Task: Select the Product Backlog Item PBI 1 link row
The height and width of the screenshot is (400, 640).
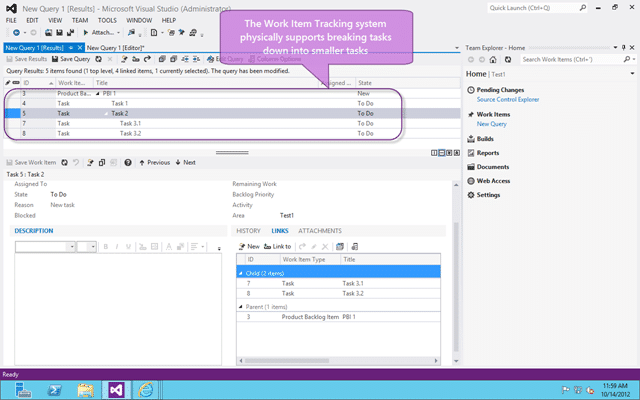Action: pos(338,317)
